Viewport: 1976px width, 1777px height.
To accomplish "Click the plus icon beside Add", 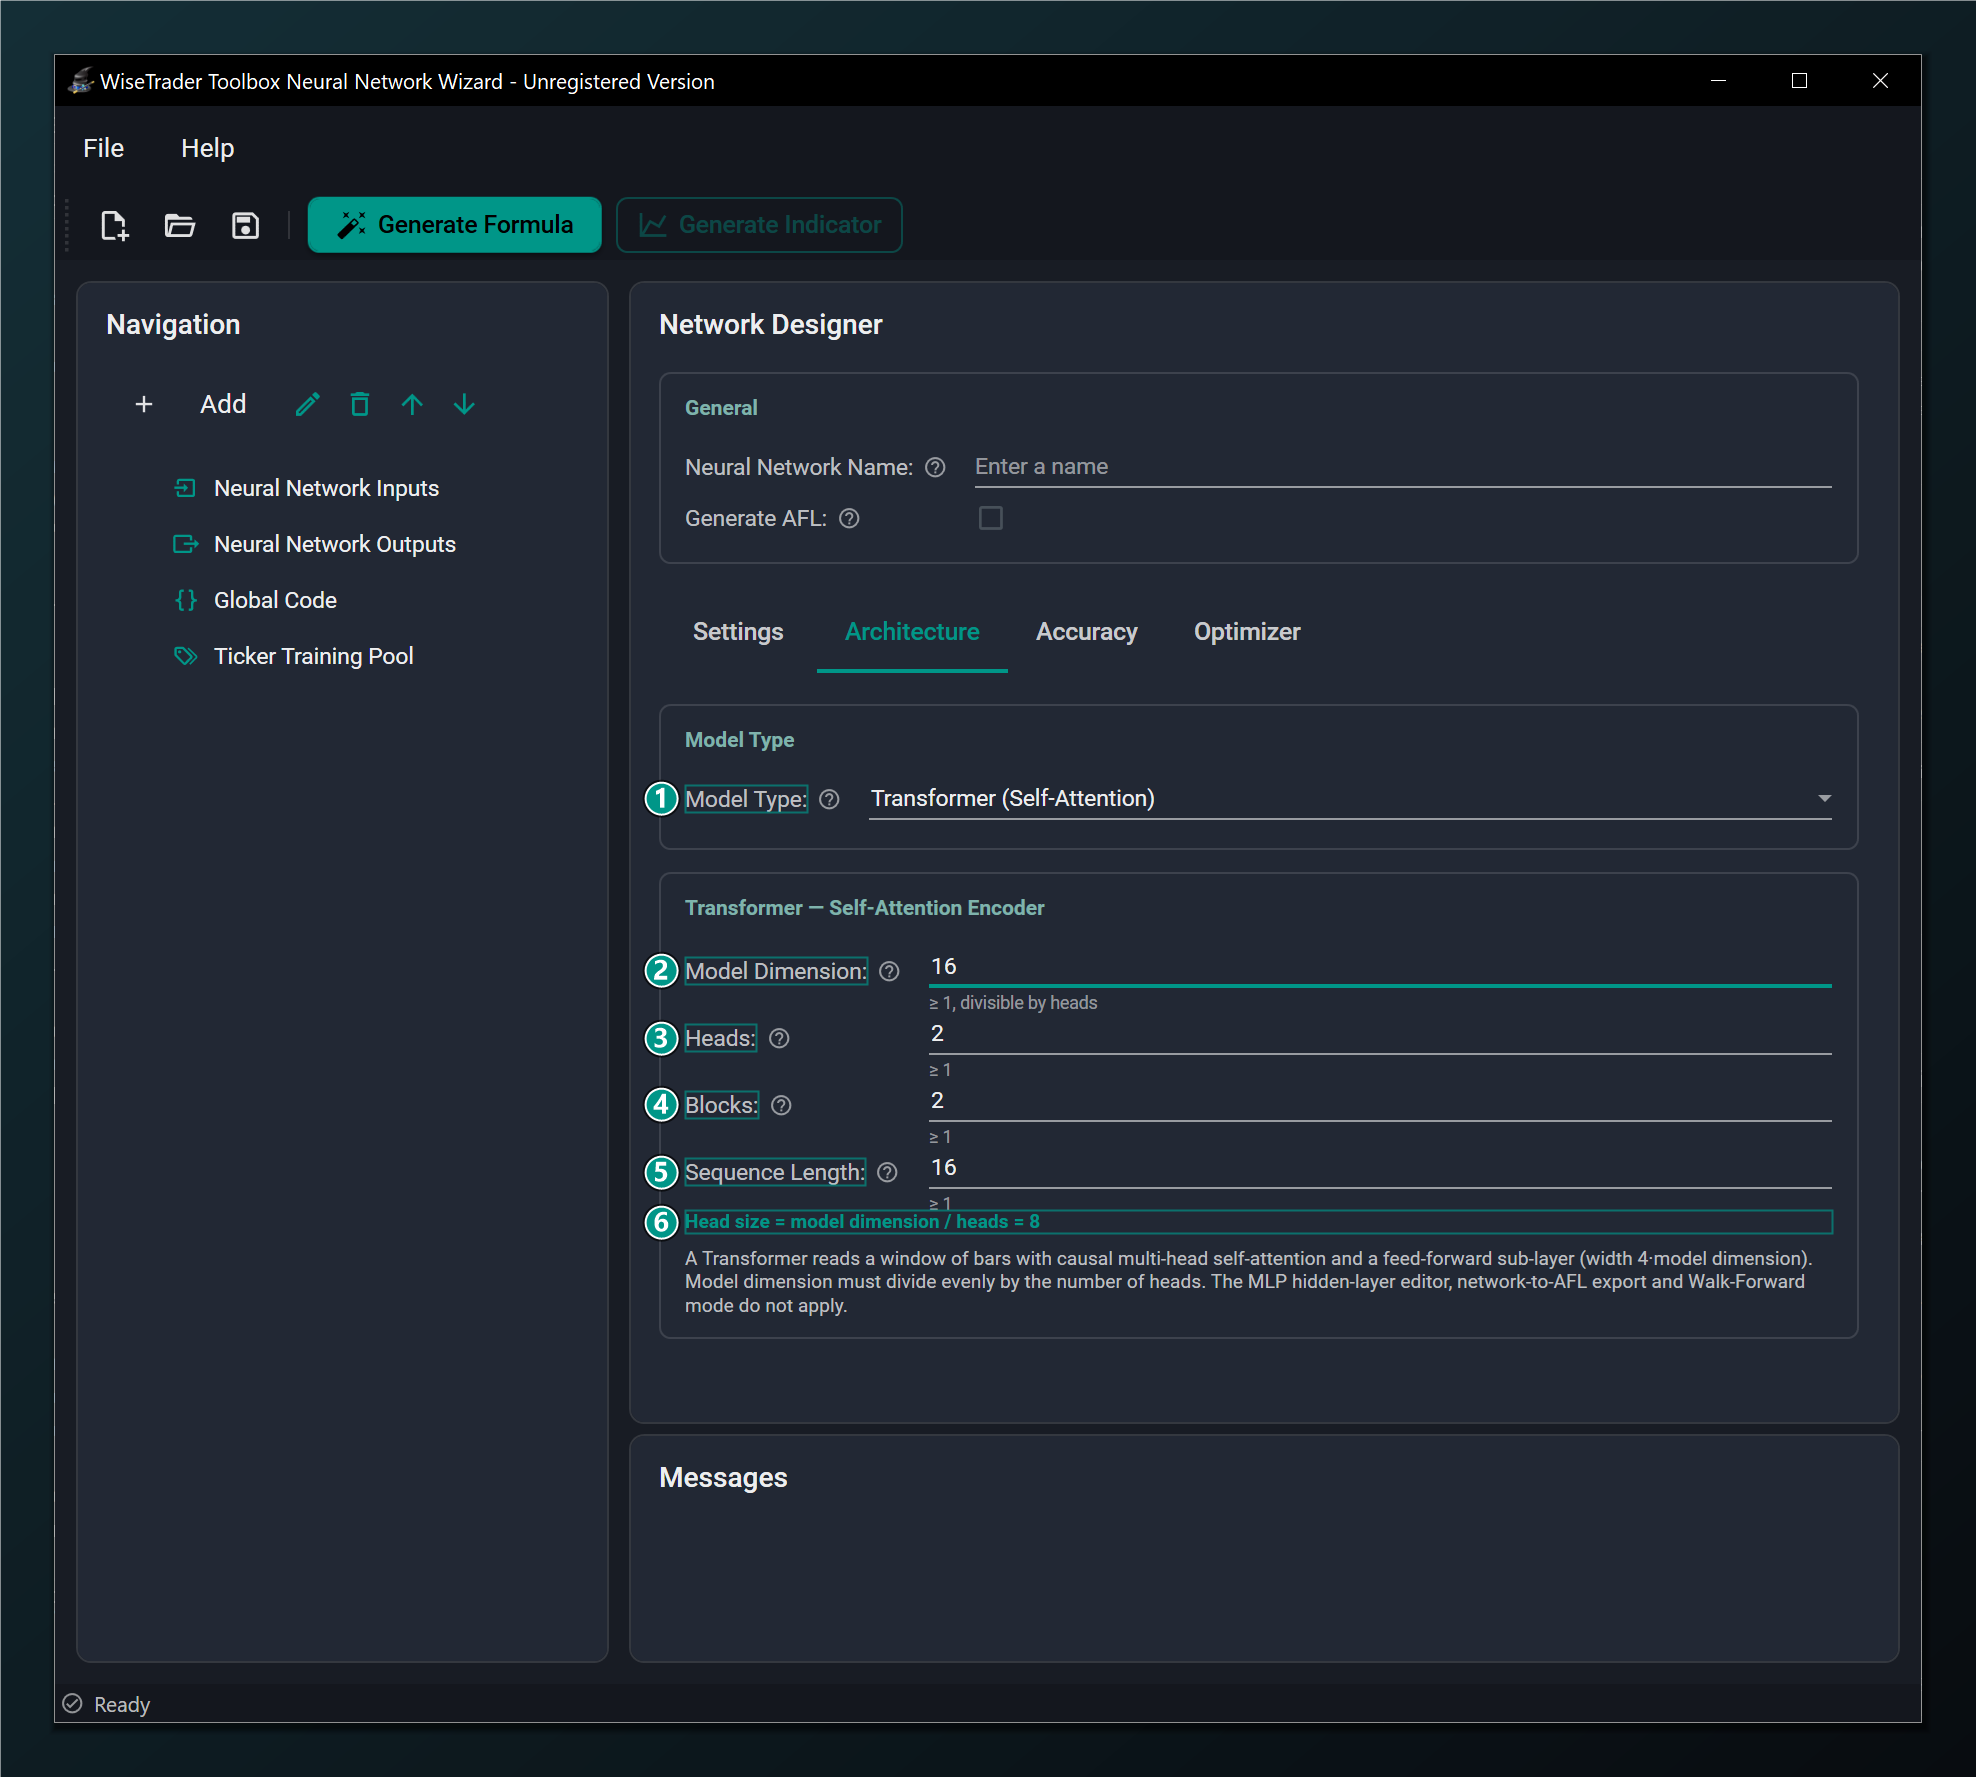I will click(x=144, y=404).
